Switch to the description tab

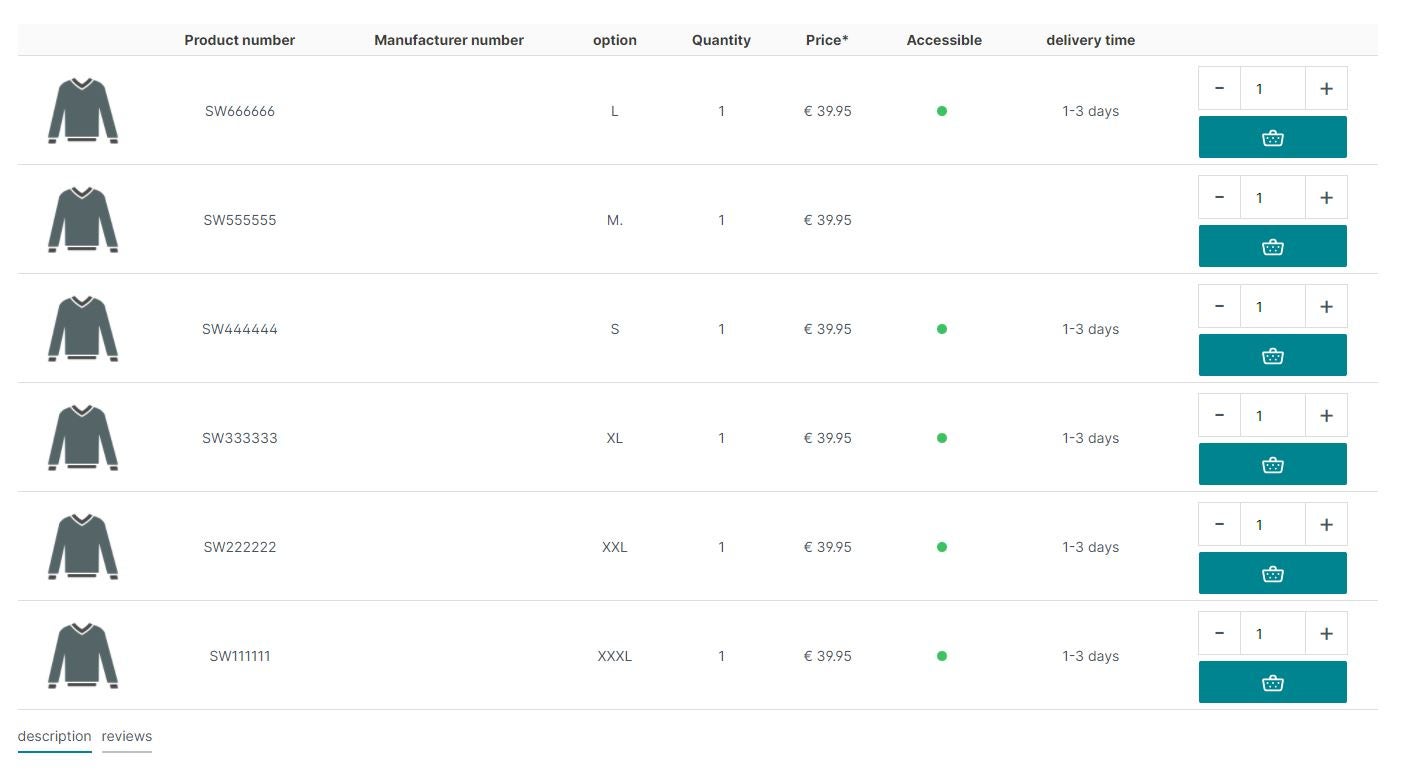54,736
